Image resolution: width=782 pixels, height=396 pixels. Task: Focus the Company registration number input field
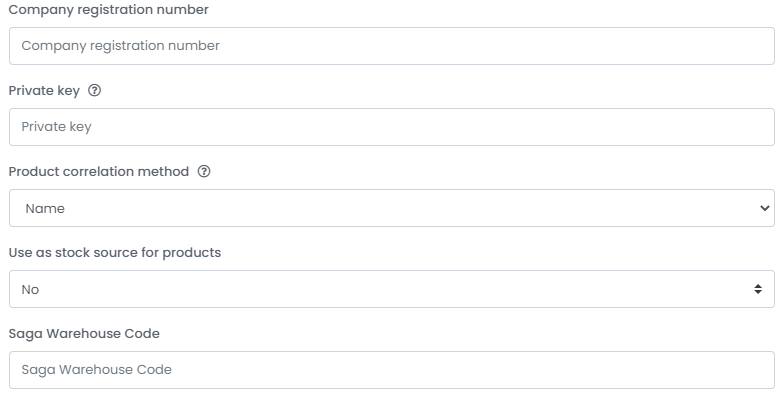391,46
